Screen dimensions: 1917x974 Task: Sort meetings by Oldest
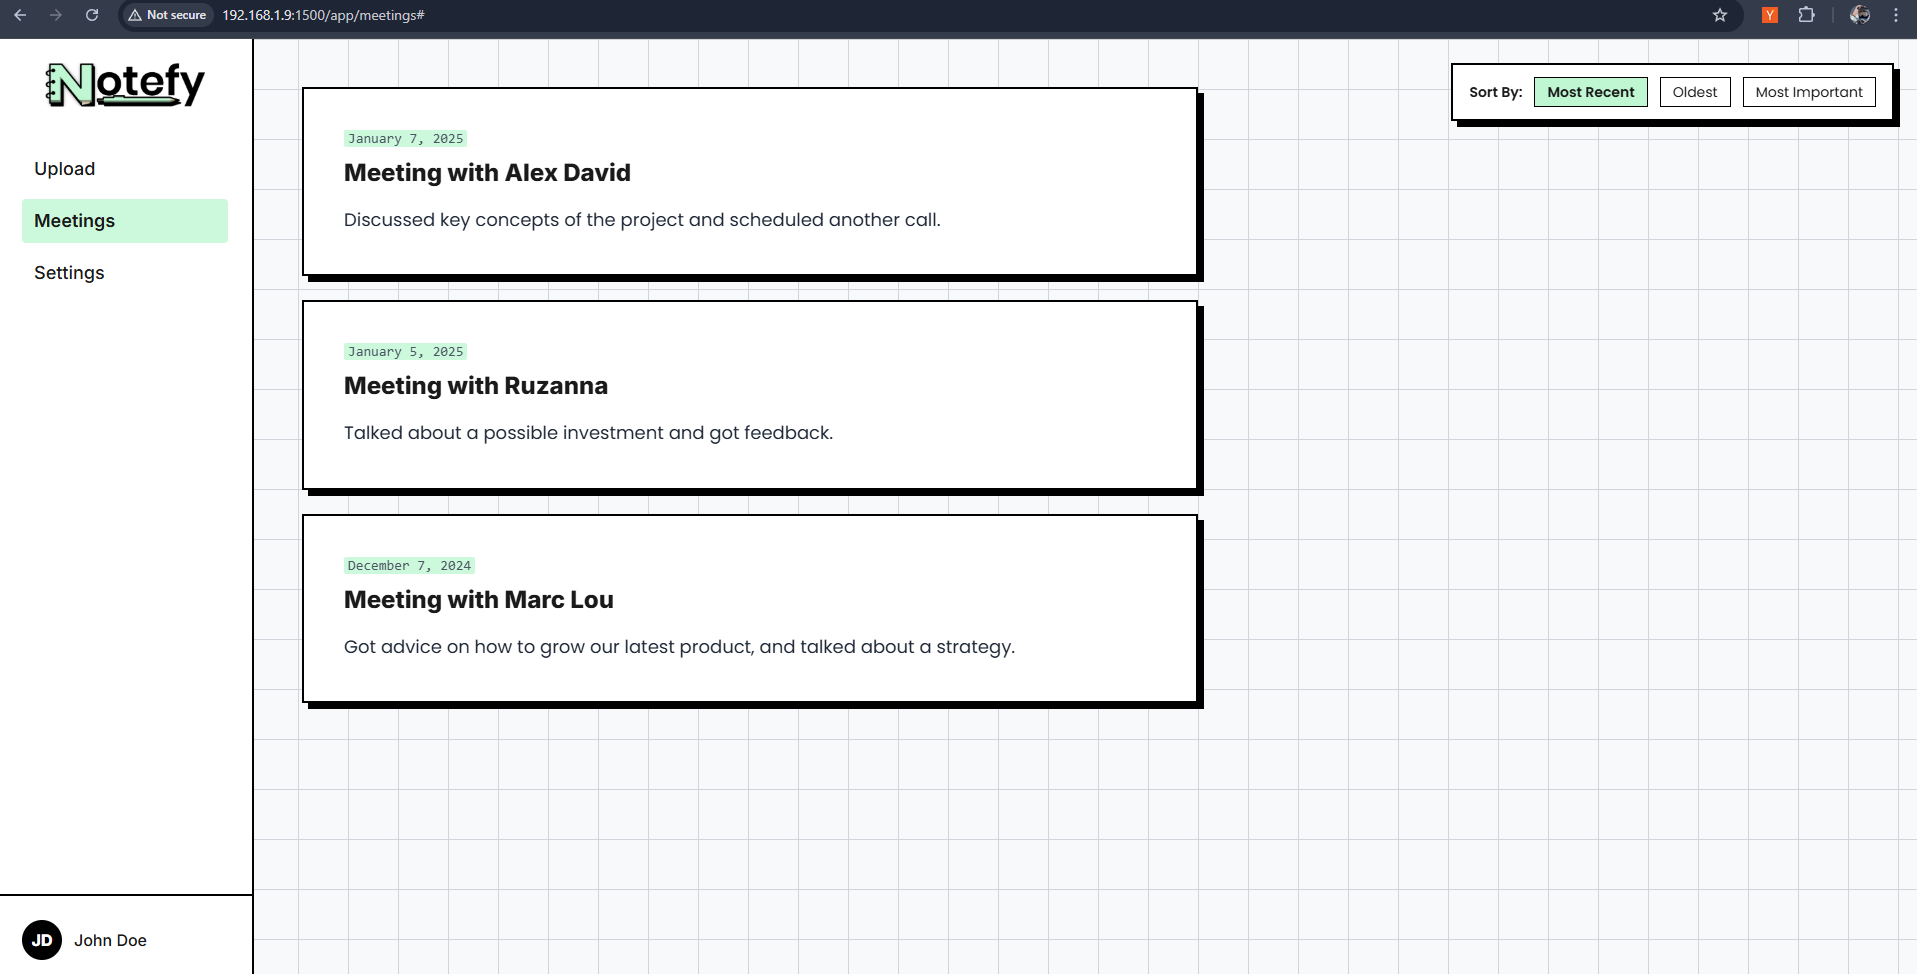pos(1694,92)
